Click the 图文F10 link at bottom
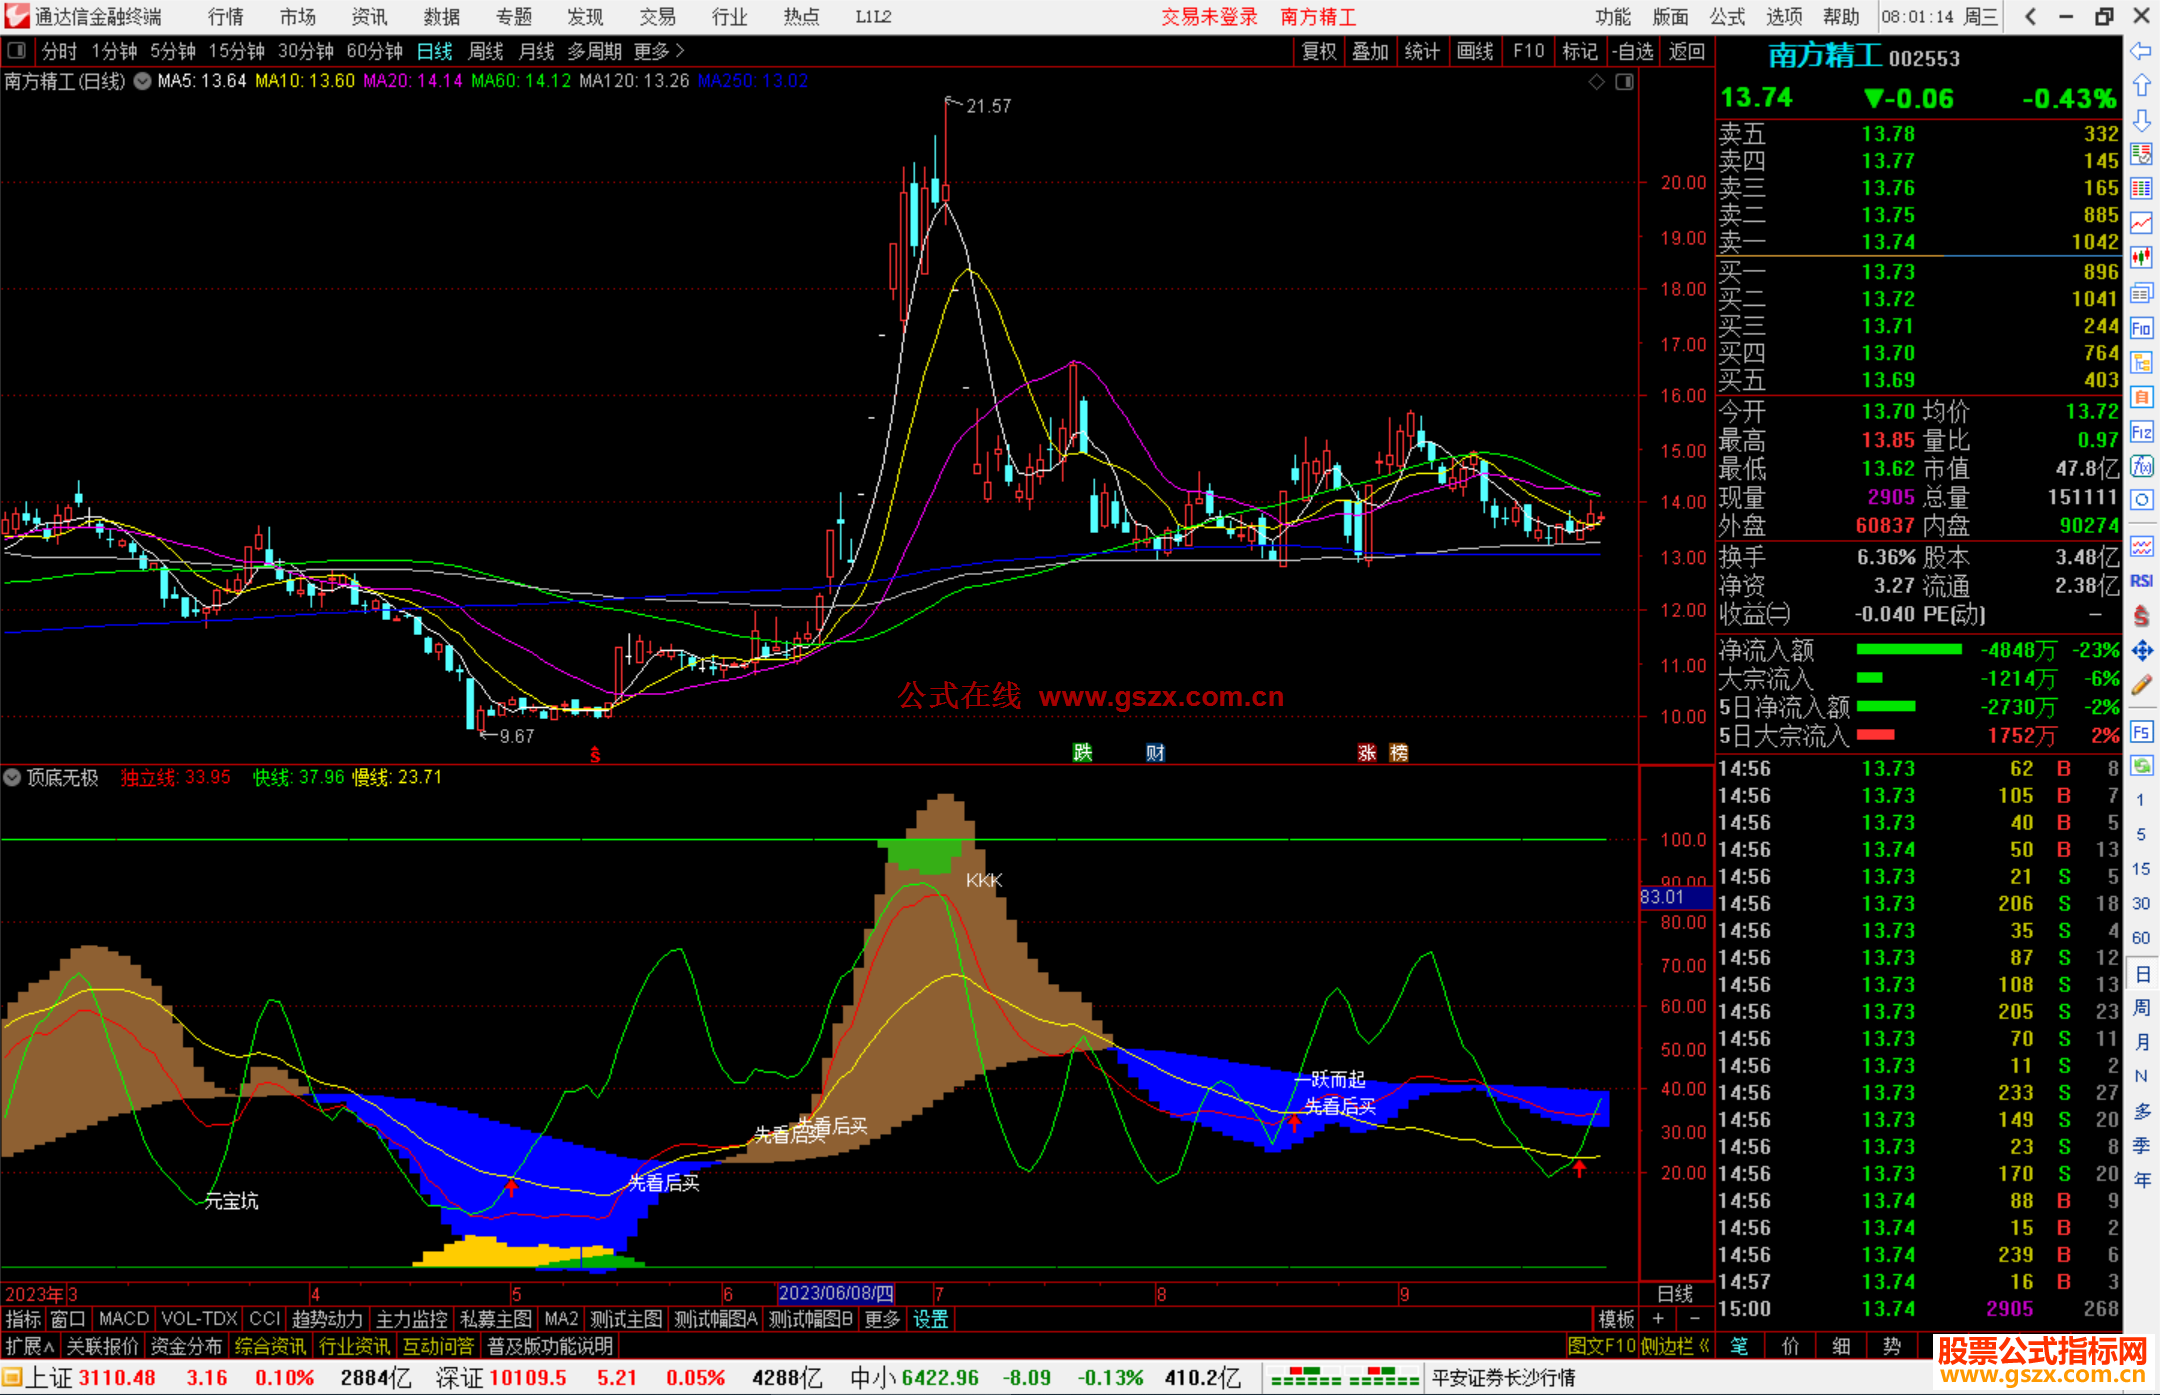The height and width of the screenshot is (1395, 2160). pos(1601,1346)
